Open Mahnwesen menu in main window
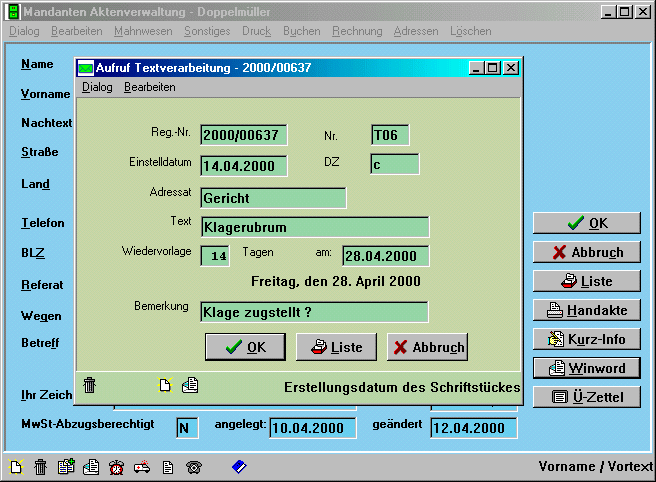Screen dimensions: 656x482 tap(143, 31)
